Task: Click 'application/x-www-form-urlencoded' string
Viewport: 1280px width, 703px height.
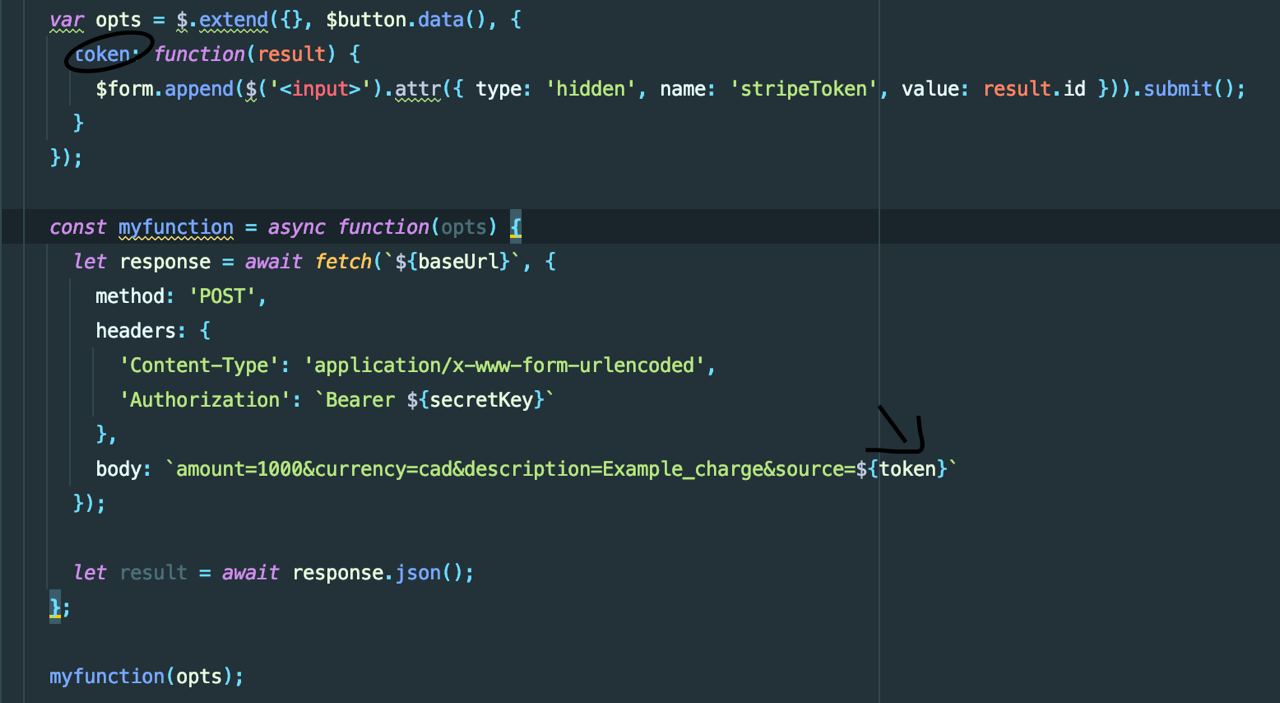Action: pyautogui.click(x=504, y=365)
